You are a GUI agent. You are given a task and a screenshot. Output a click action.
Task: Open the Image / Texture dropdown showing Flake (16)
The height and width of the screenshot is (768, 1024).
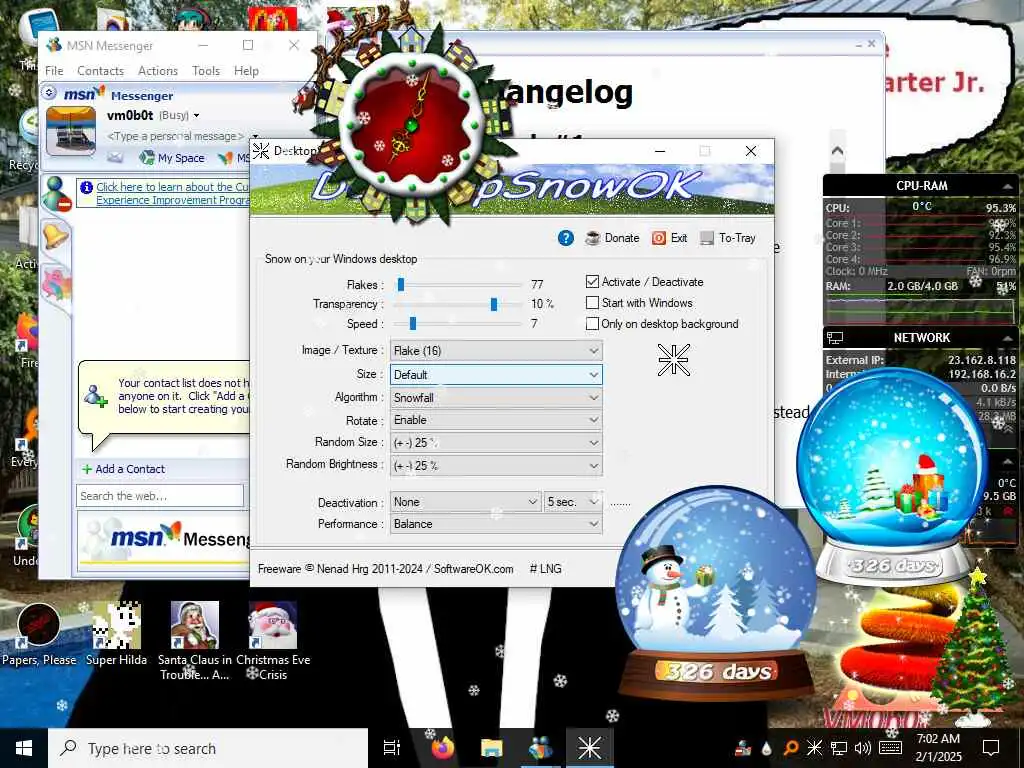point(496,351)
